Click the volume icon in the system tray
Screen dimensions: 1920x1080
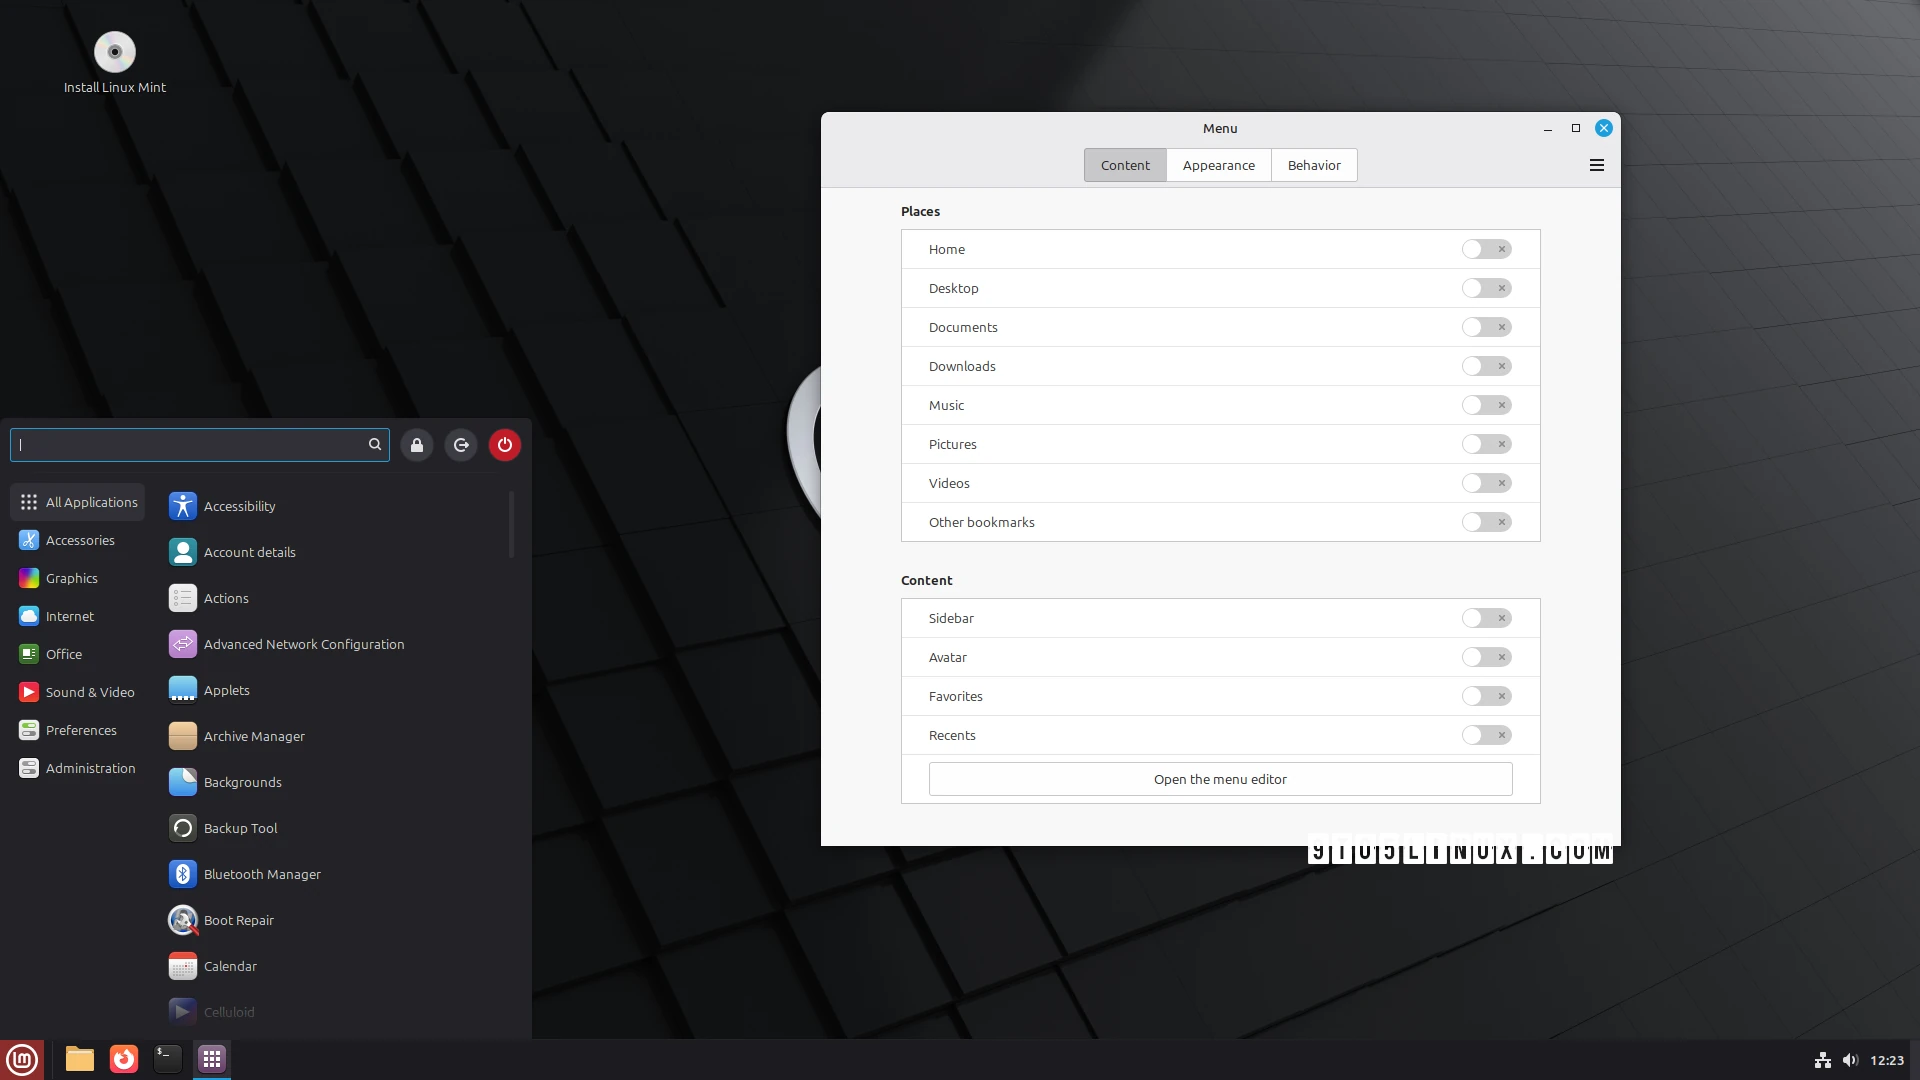(x=1851, y=1061)
